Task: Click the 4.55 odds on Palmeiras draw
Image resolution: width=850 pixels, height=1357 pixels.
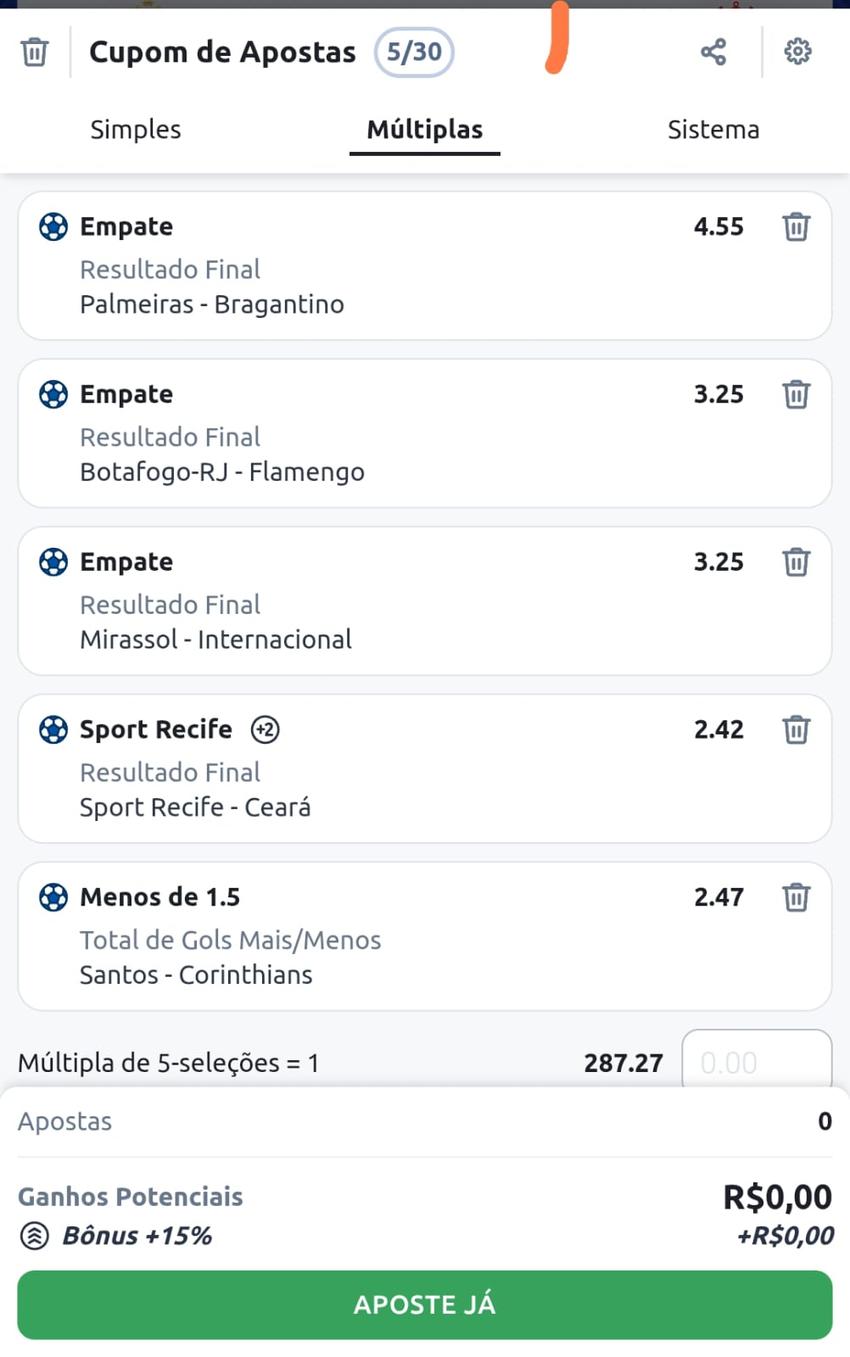Action: point(719,227)
